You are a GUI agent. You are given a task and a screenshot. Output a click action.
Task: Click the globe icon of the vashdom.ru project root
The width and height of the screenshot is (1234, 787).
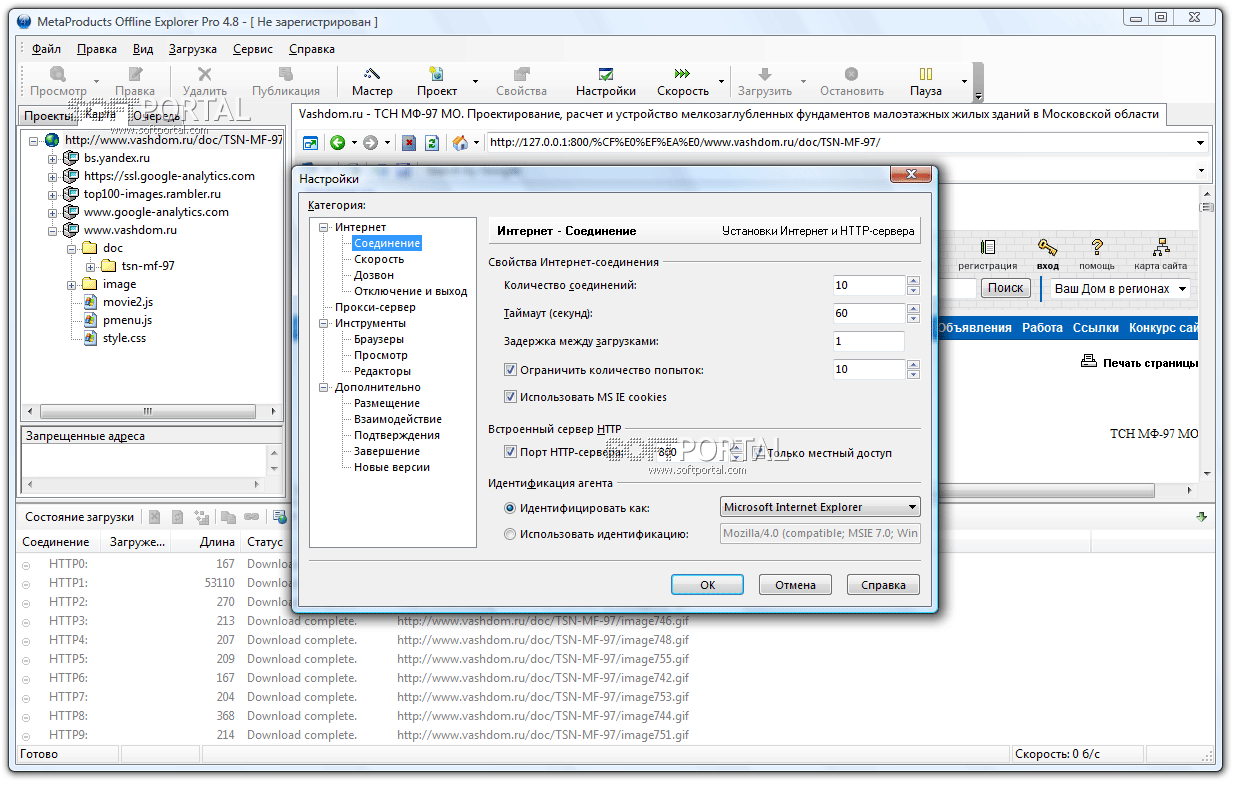pyautogui.click(x=52, y=140)
